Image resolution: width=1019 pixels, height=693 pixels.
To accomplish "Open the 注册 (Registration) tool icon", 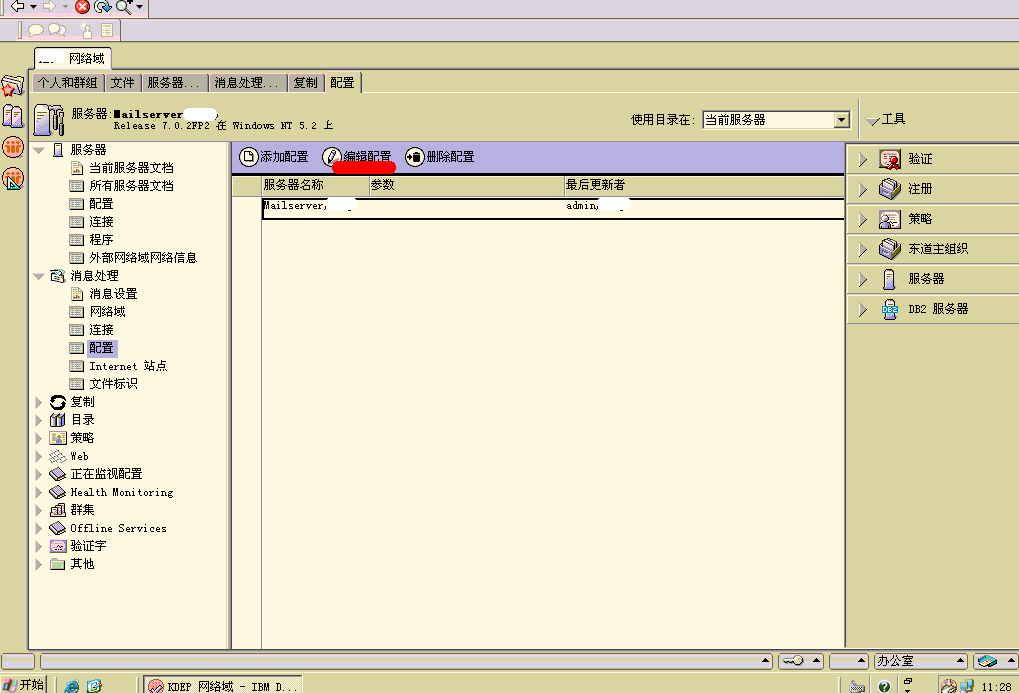I will click(889, 189).
